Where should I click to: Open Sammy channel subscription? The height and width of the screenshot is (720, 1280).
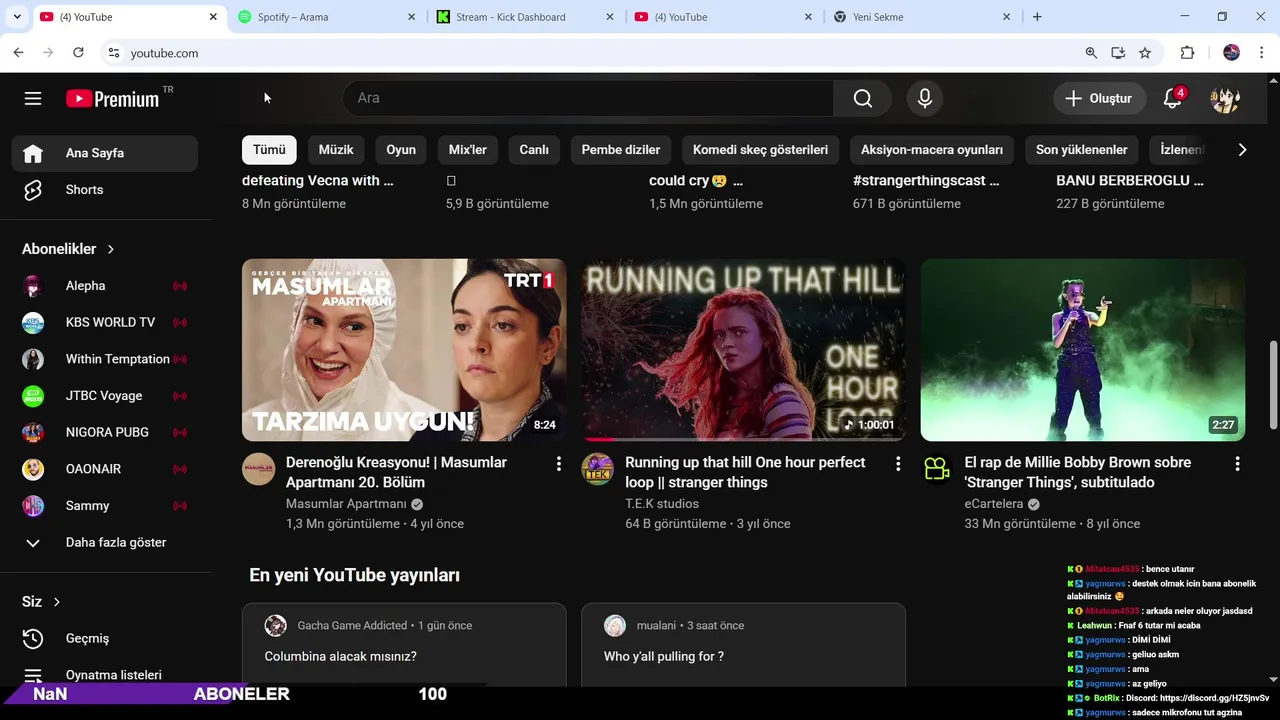[x=105, y=506]
